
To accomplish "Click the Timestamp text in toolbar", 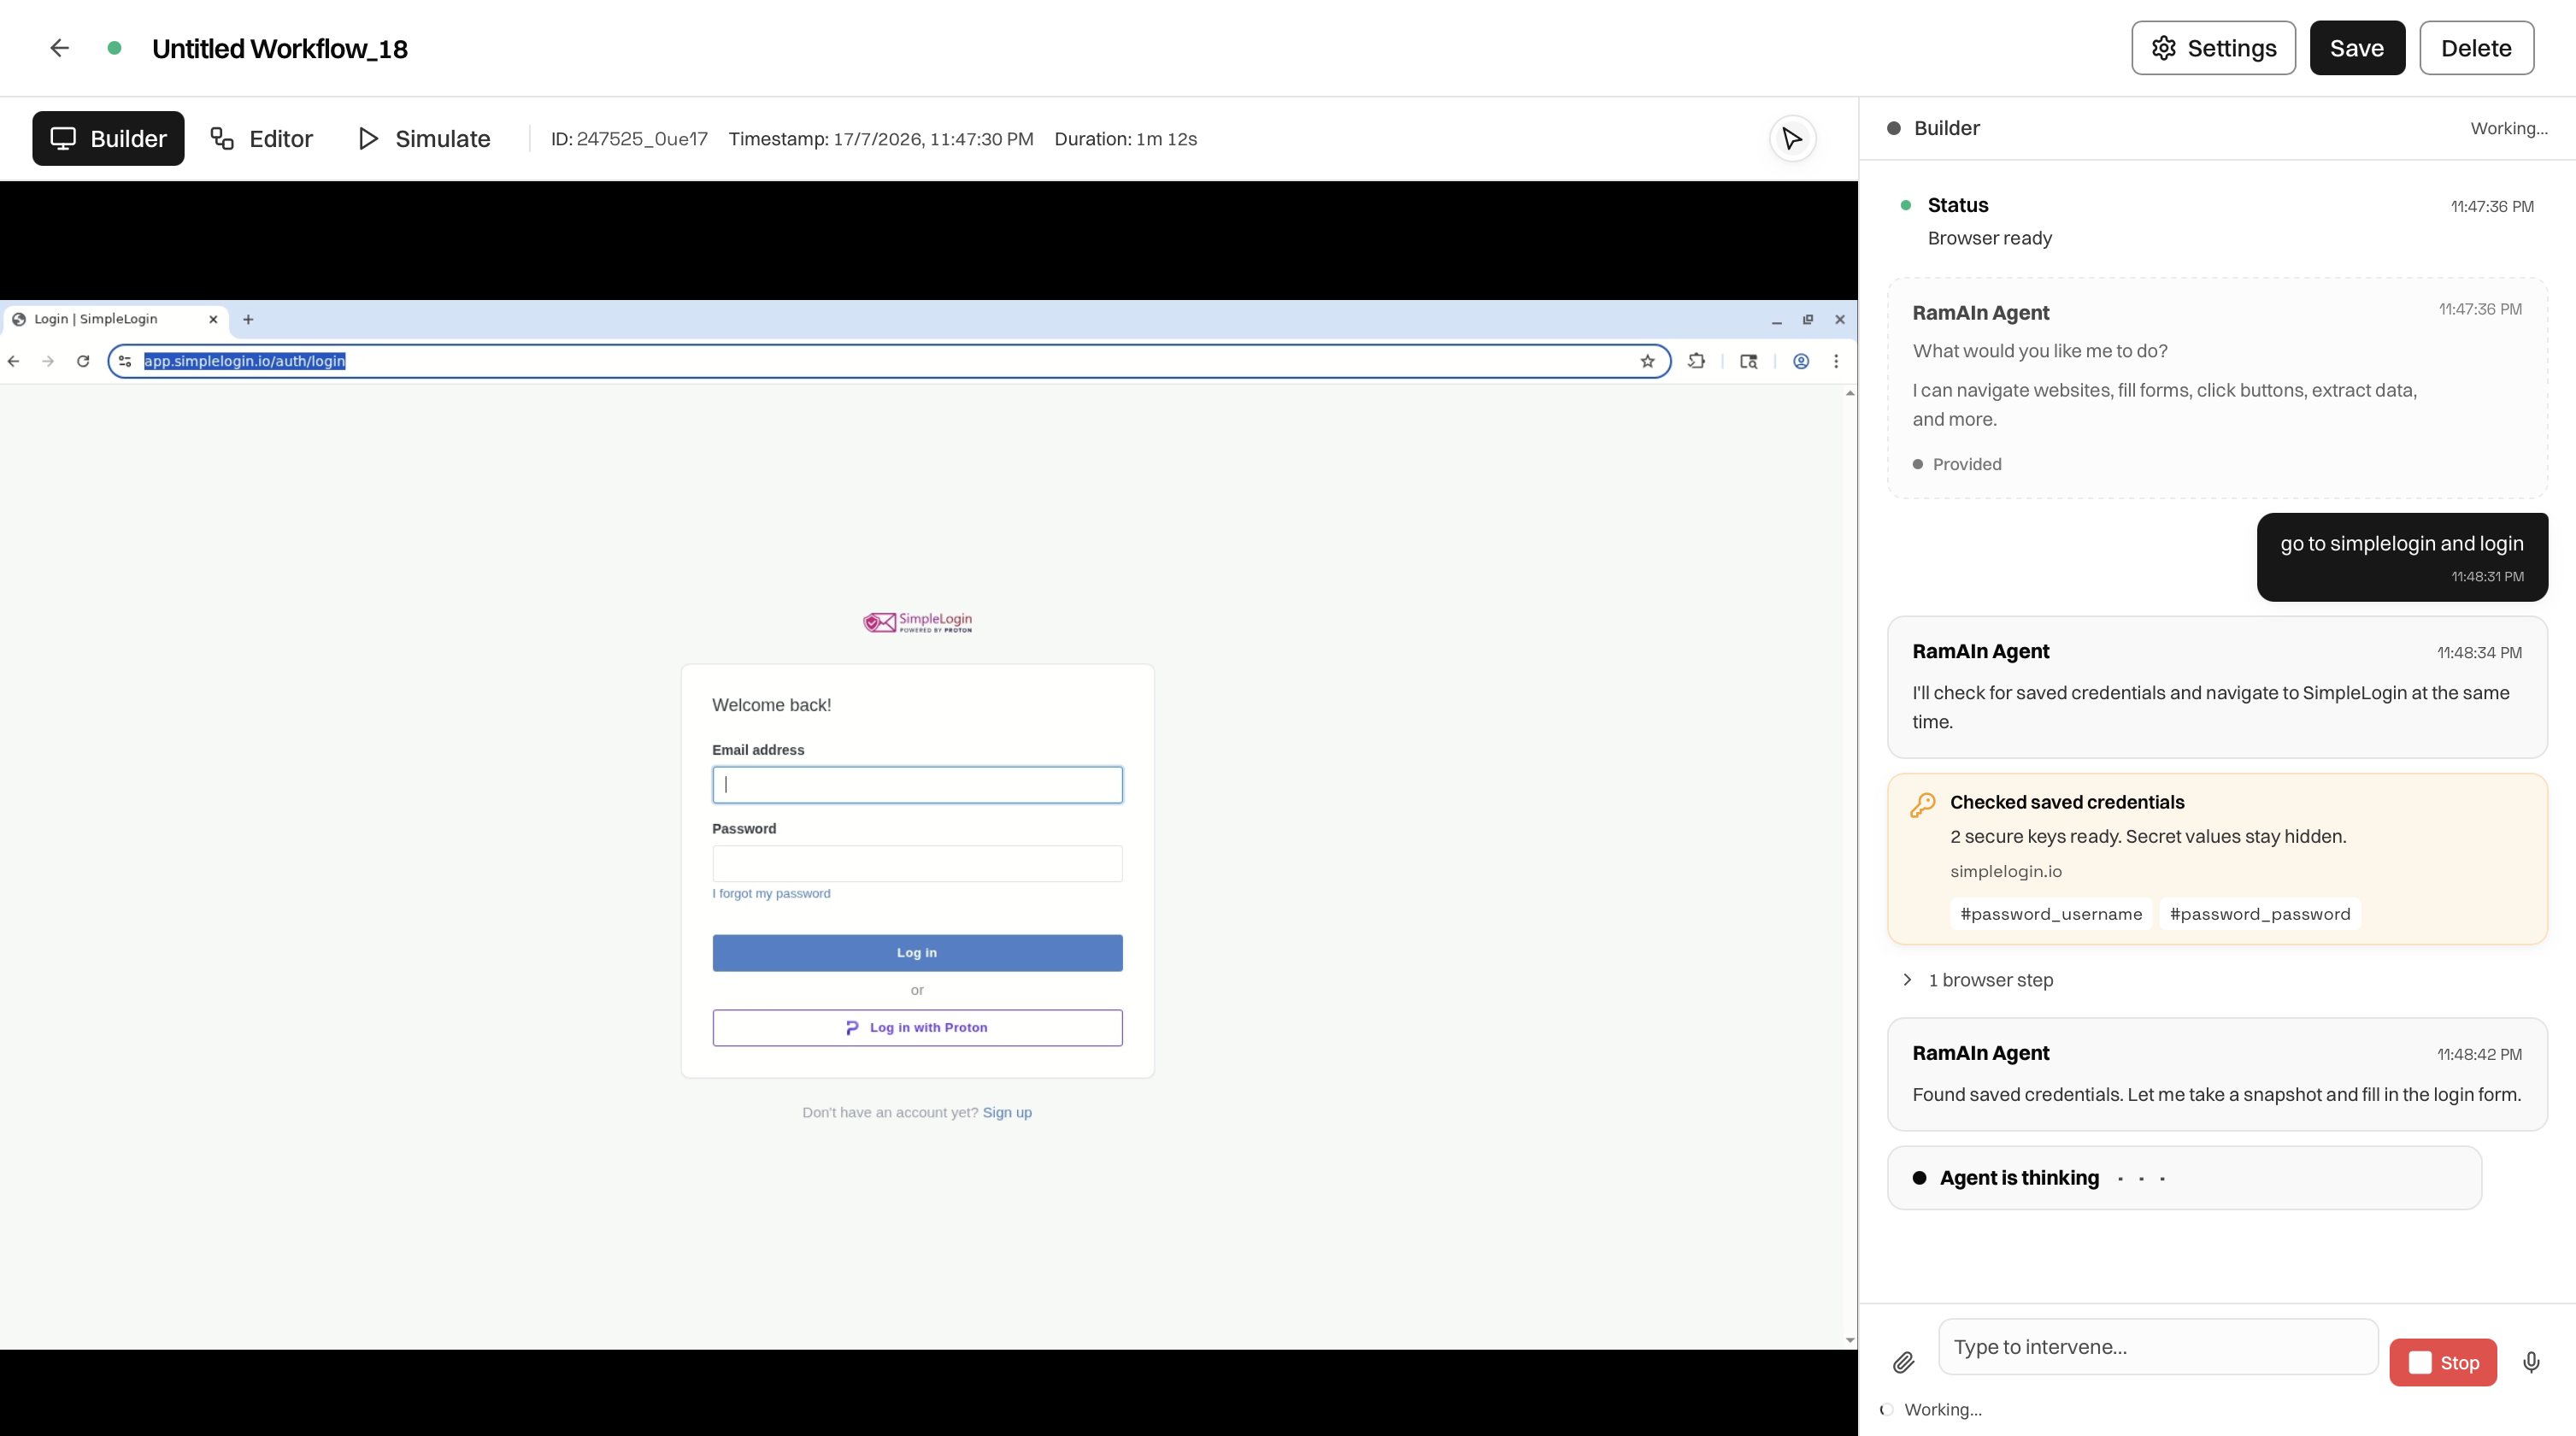I will tap(881, 139).
